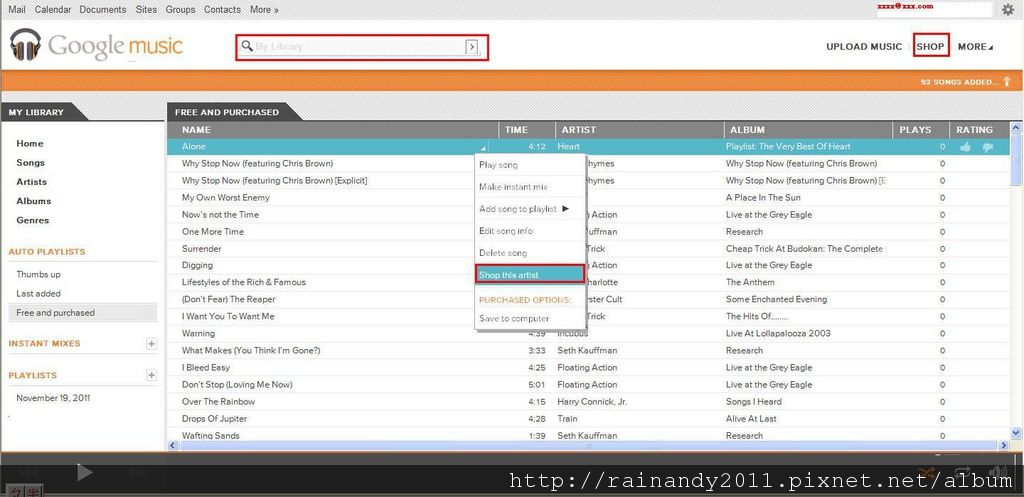Screen dimensions: 1024x497
Task: Click the Play button in player bar
Action: [84, 472]
